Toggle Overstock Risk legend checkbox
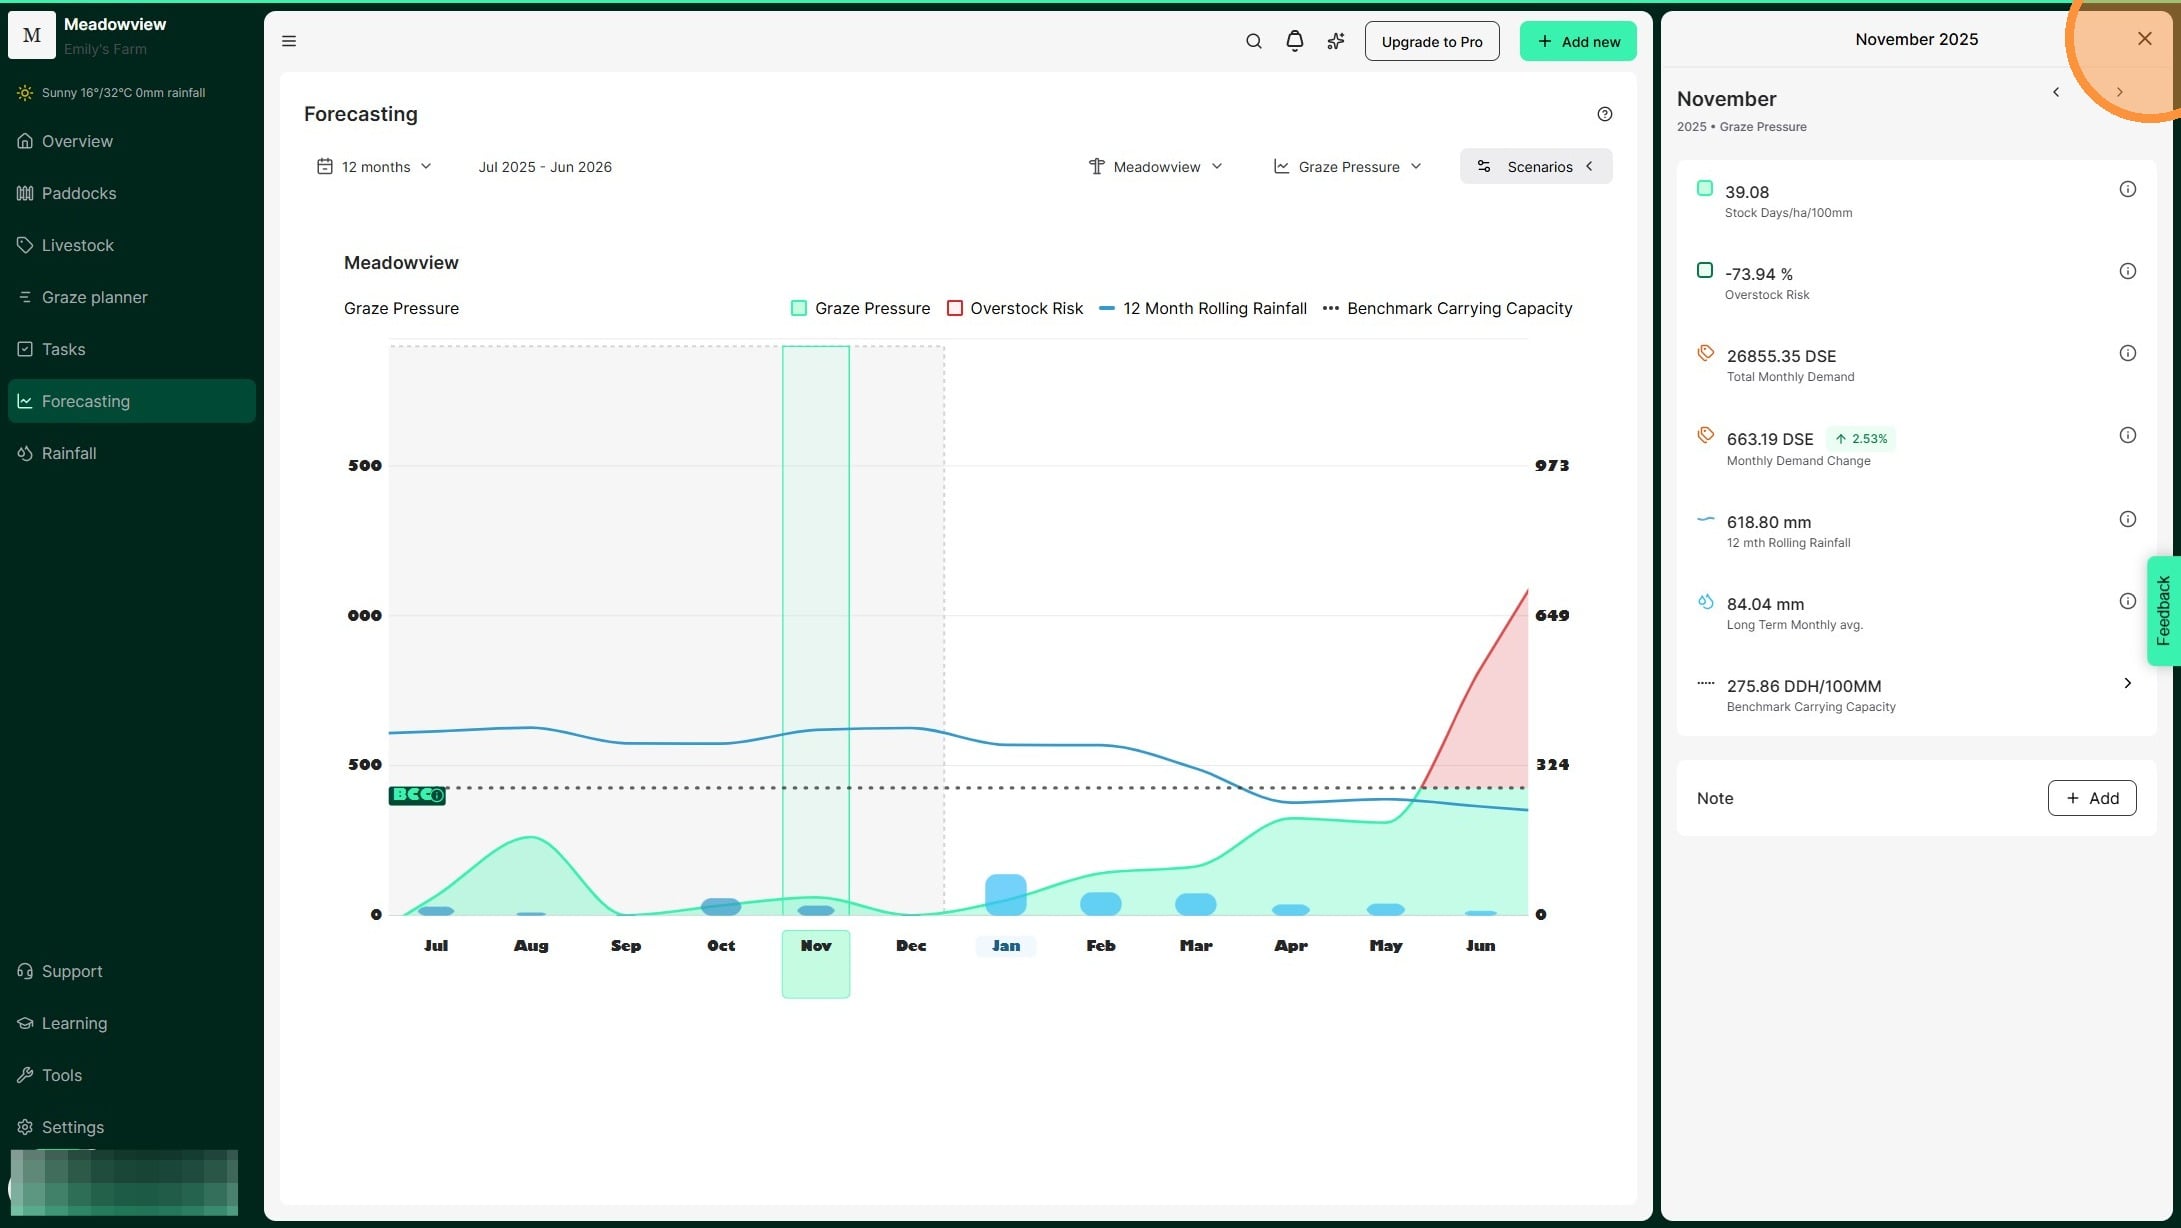The width and height of the screenshot is (2181, 1228). (x=955, y=308)
